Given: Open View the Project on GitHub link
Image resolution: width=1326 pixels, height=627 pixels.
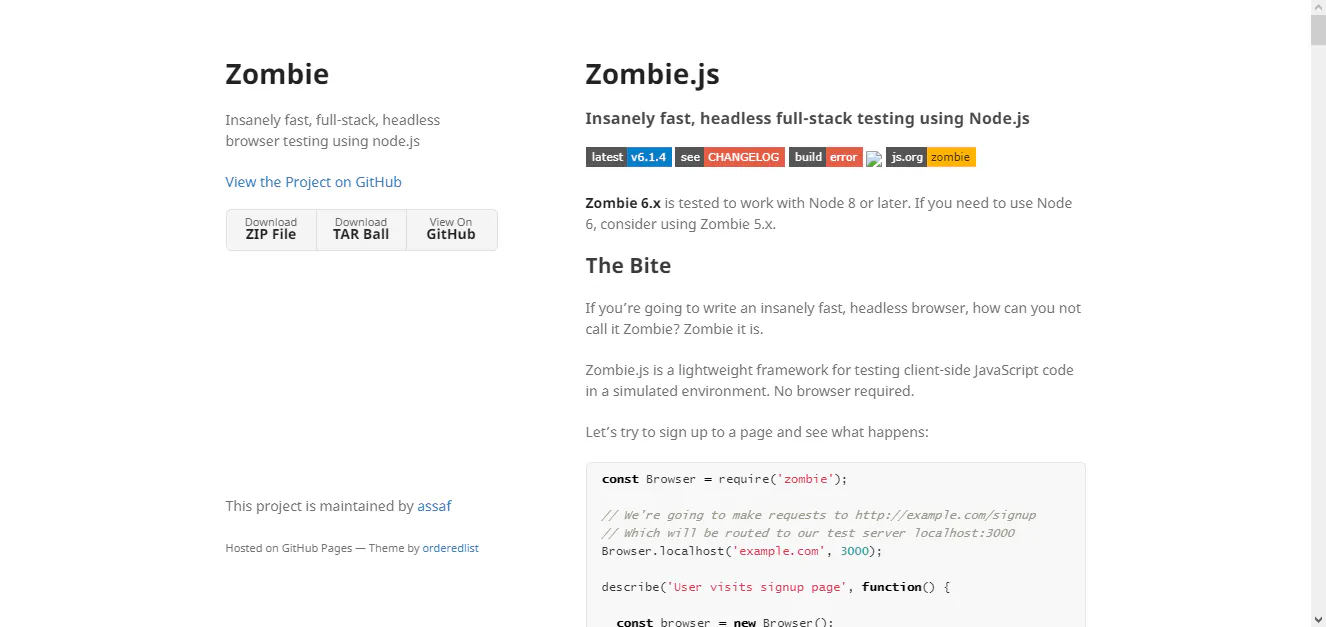Looking at the screenshot, I should [313, 182].
